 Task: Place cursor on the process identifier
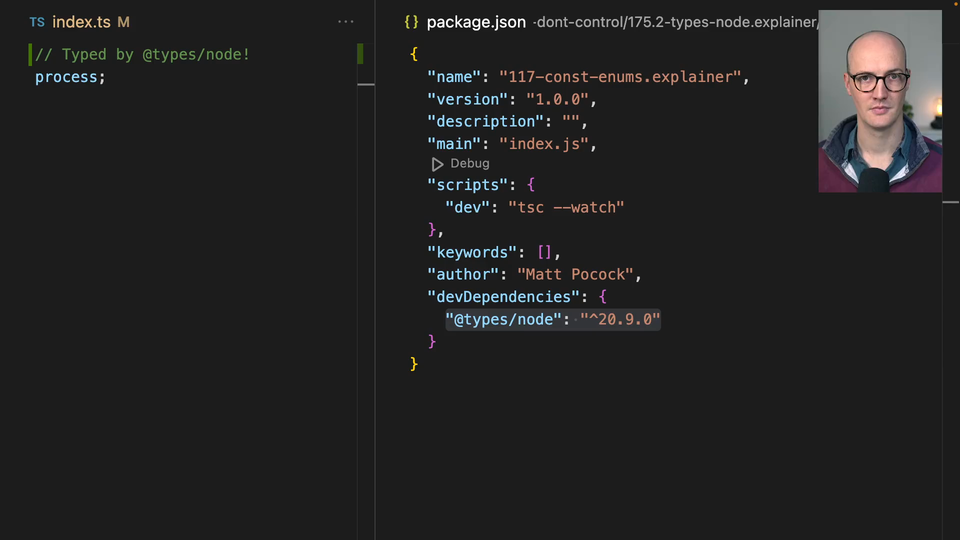click(x=66, y=77)
